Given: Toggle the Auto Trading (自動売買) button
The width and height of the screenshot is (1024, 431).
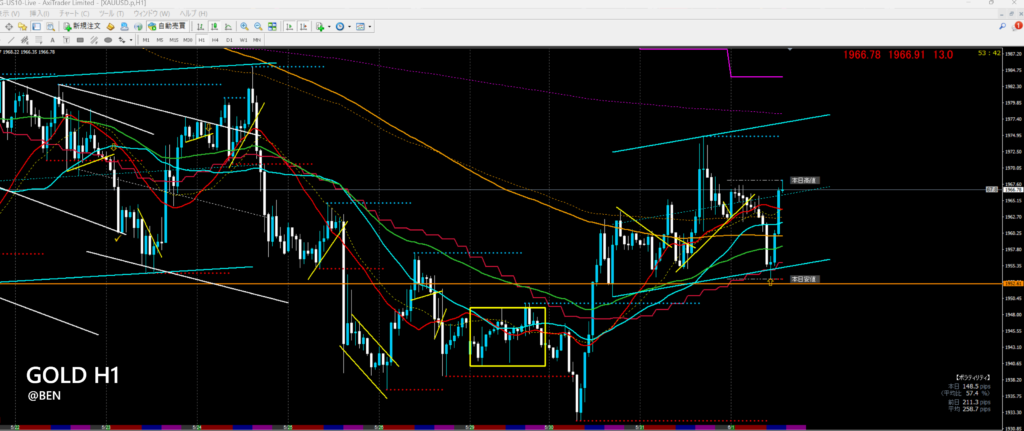Looking at the screenshot, I should (167, 26).
